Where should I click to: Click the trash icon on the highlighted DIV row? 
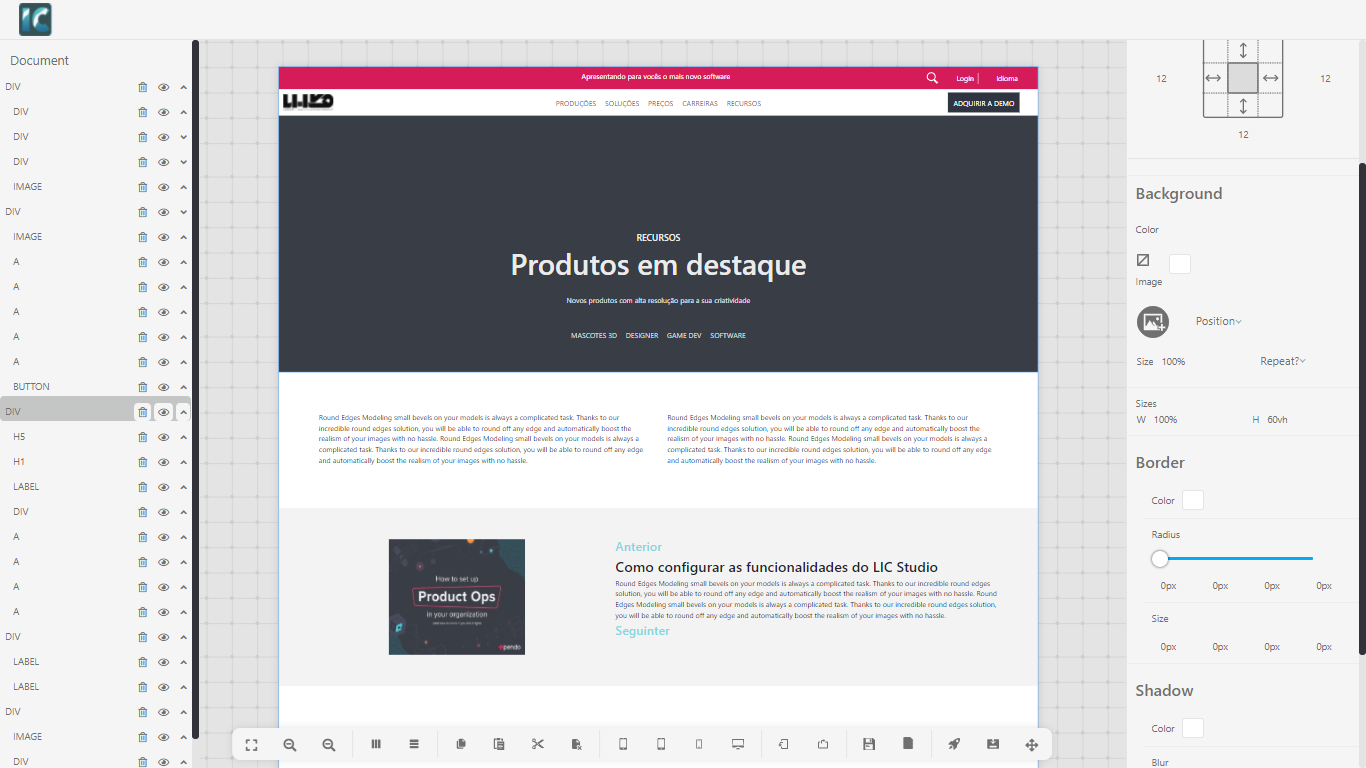point(143,412)
